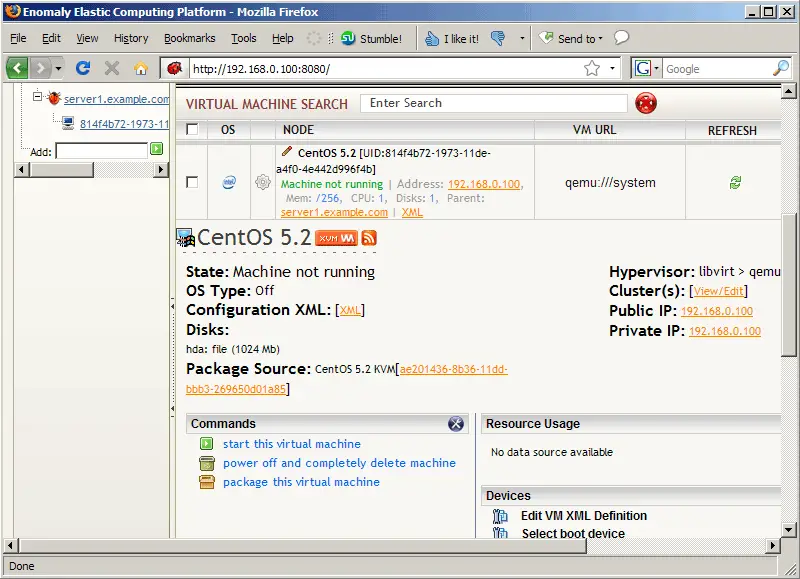Click the Intel OS icon in the VM row
800x579 pixels.
(229, 182)
